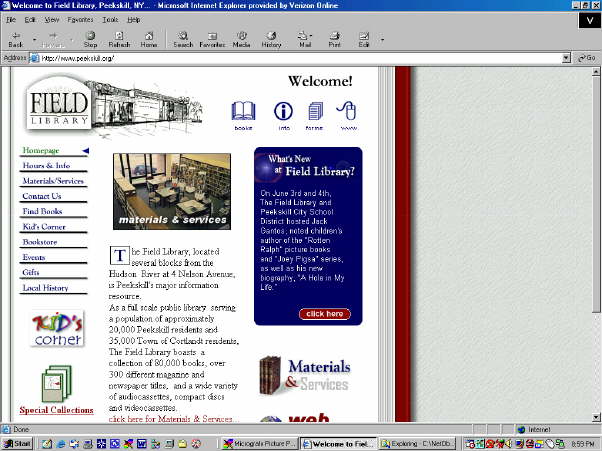Screen dimensions: 602x451
Task: Open the Hours & Info link
Action: click(46, 165)
